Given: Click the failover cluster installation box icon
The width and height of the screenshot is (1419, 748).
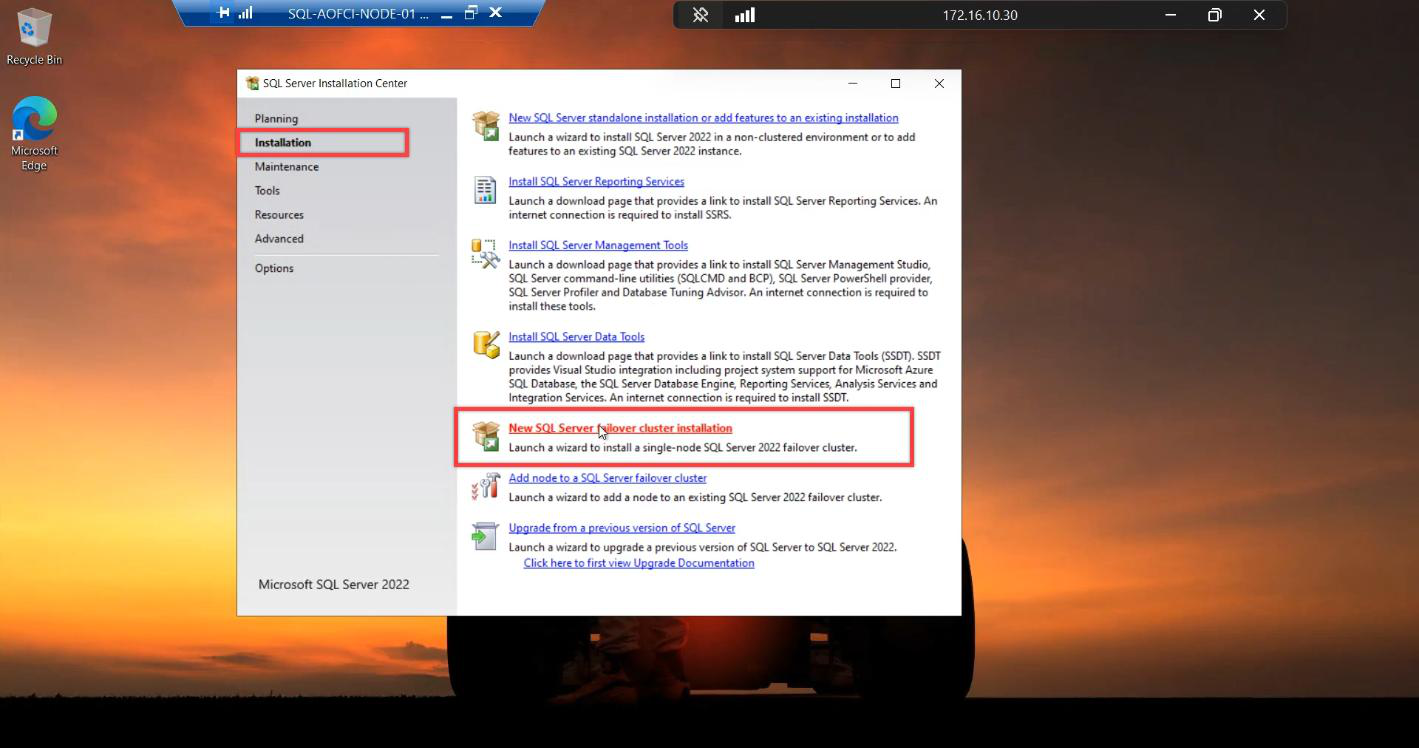Looking at the screenshot, I should point(486,436).
